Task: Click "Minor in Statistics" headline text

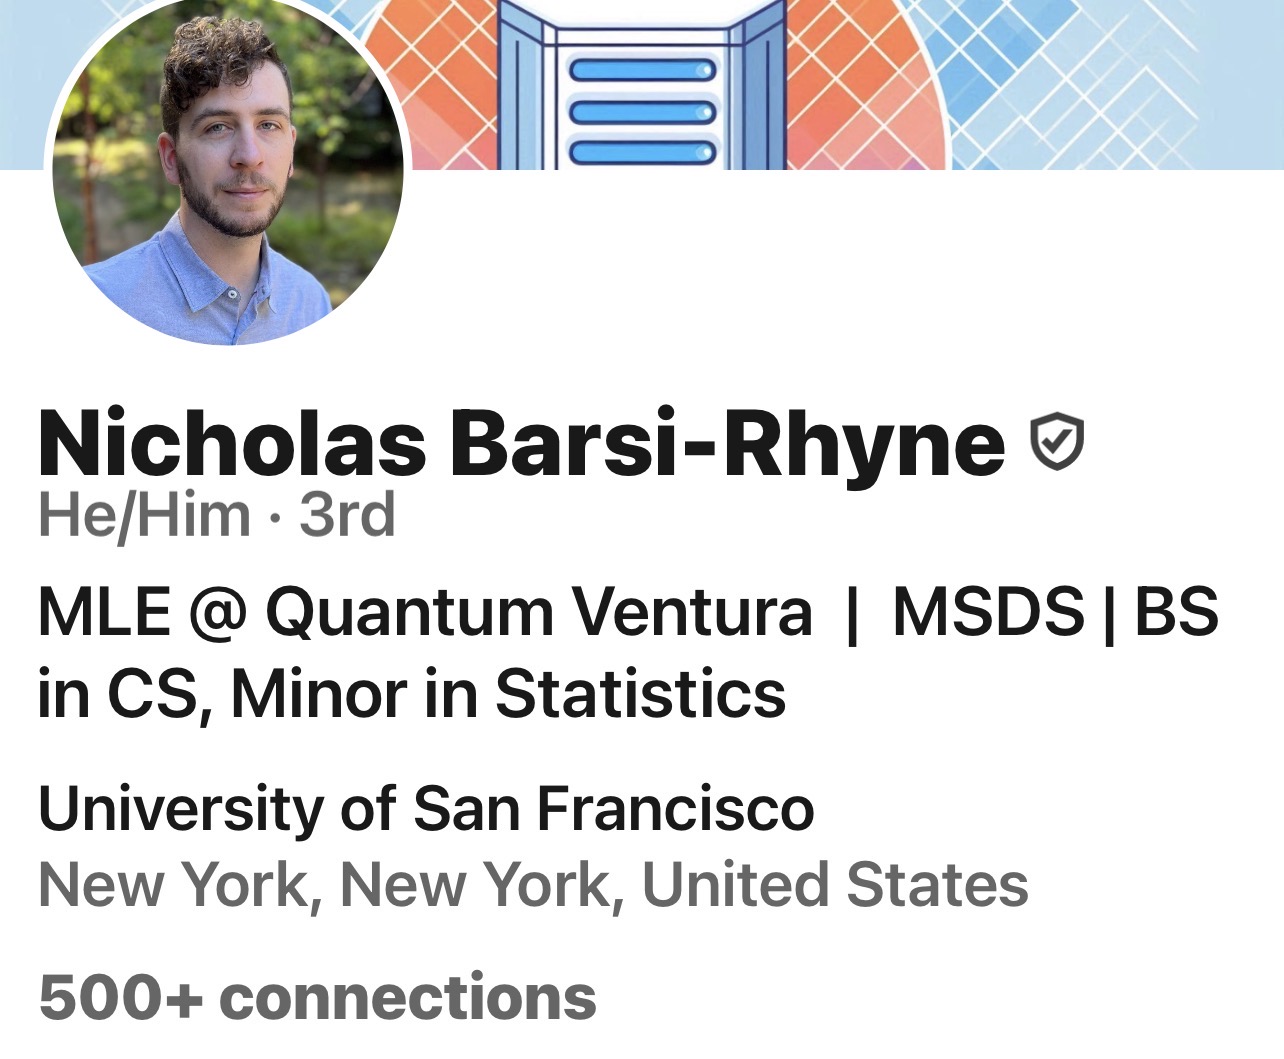Action: [x=508, y=693]
